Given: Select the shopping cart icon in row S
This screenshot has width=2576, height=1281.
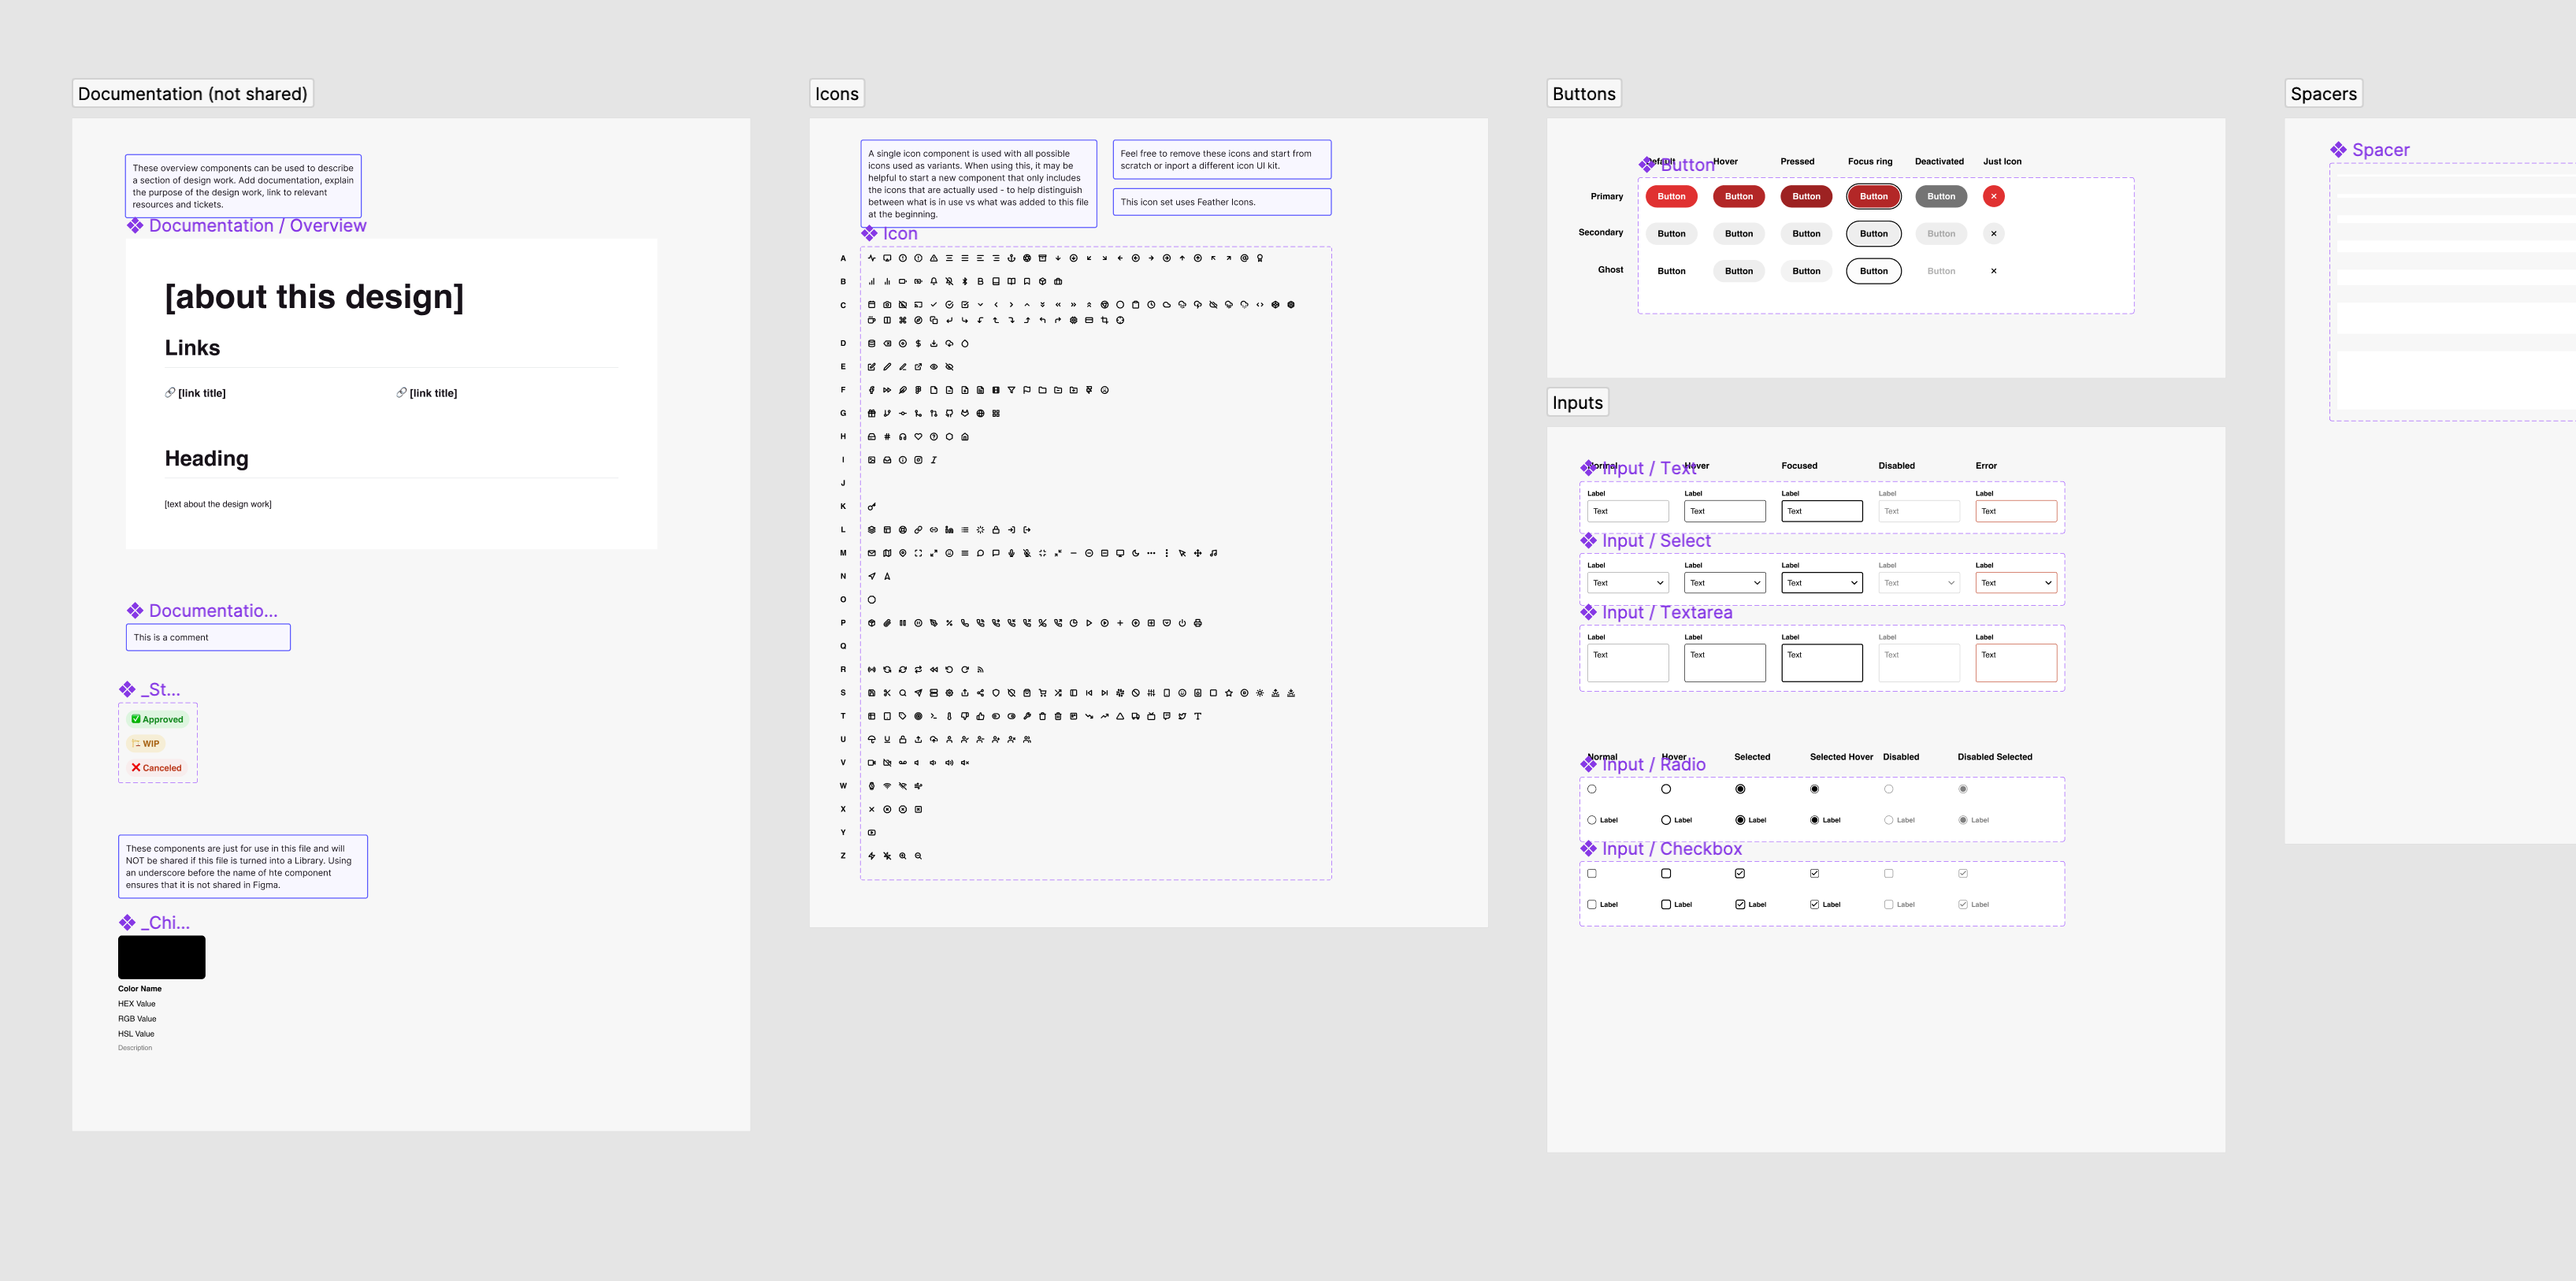Looking at the screenshot, I should point(1043,693).
